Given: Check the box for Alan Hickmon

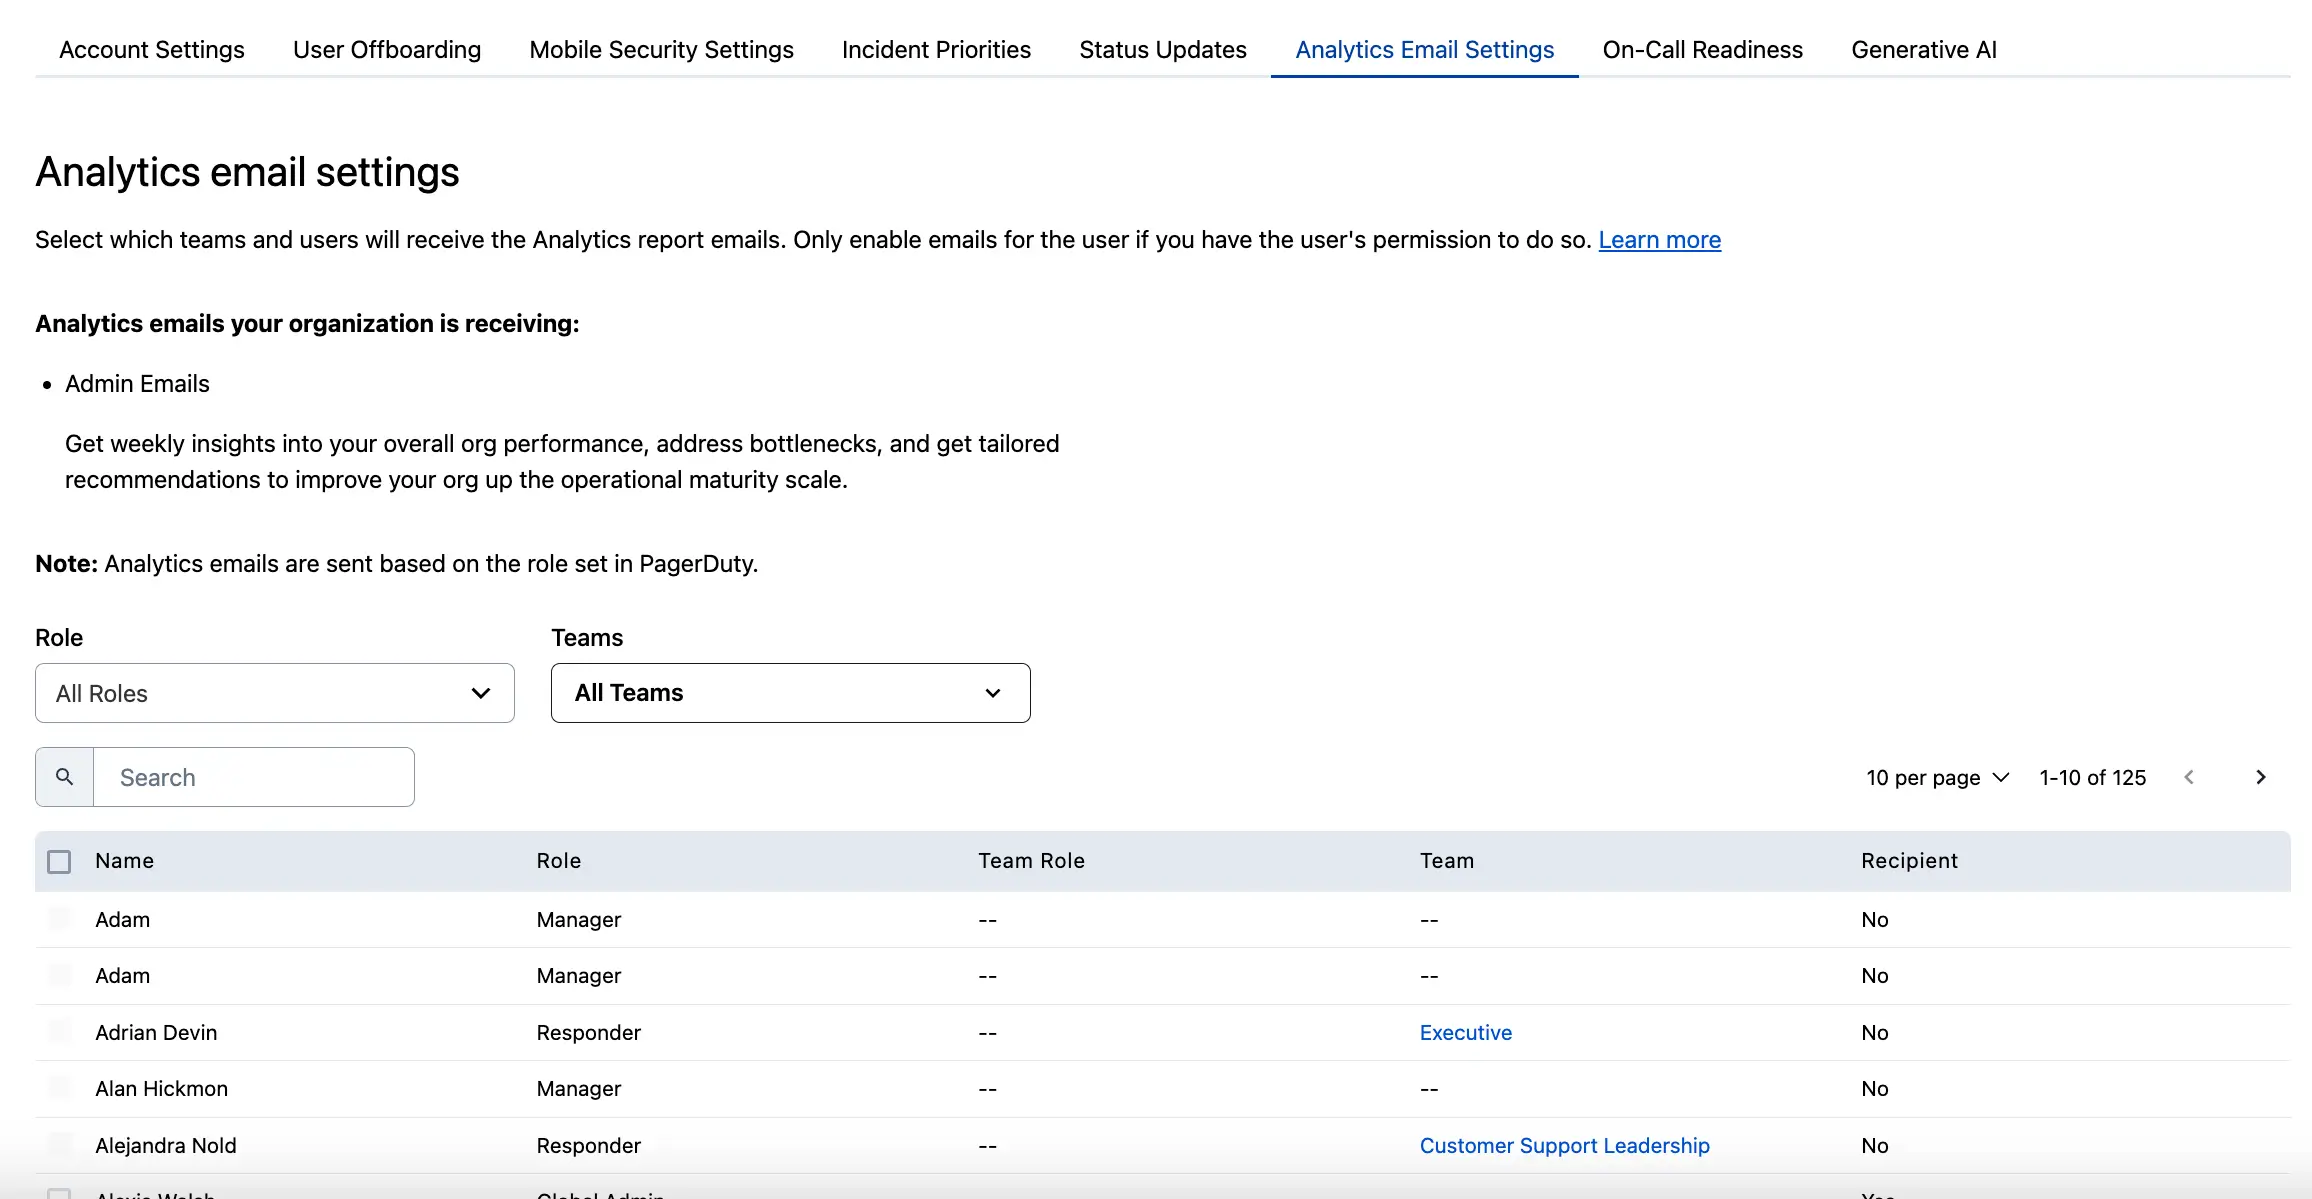Looking at the screenshot, I should (60, 1088).
